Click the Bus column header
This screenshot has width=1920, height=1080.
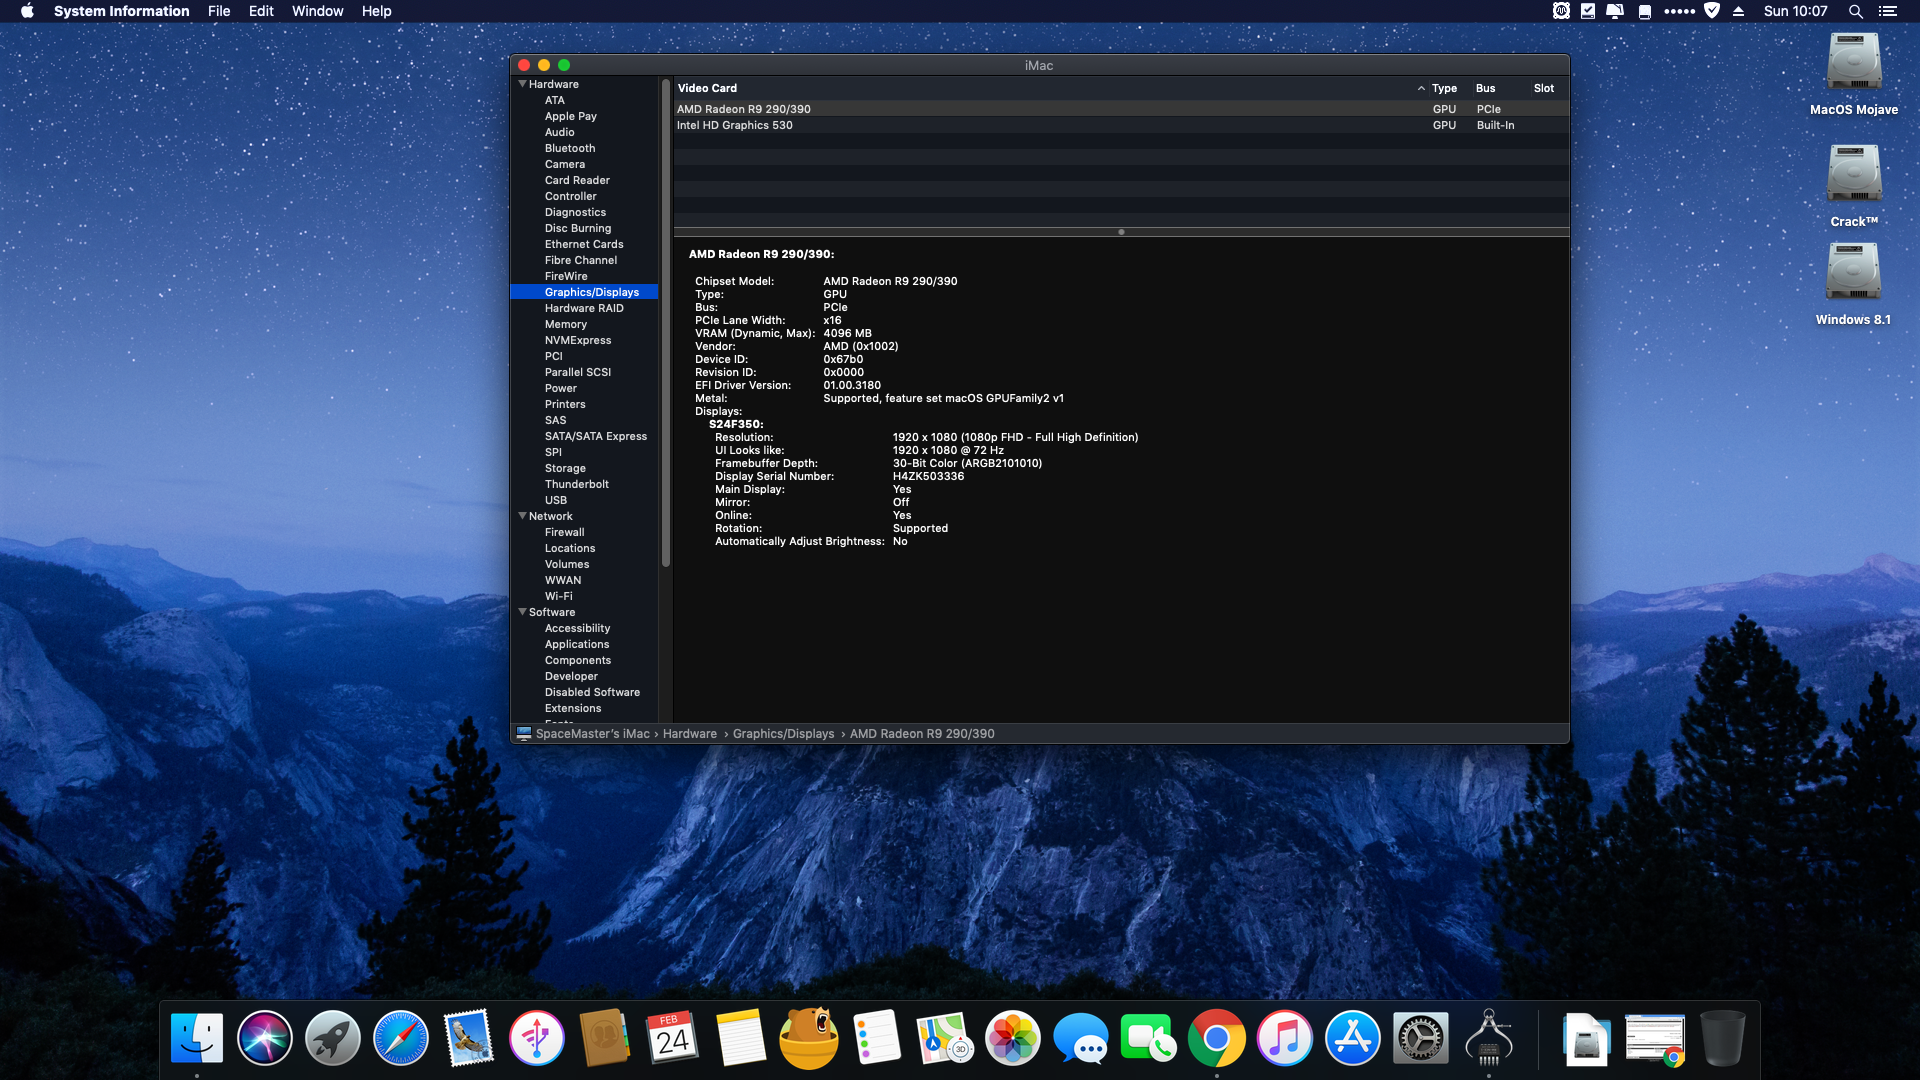(x=1486, y=88)
